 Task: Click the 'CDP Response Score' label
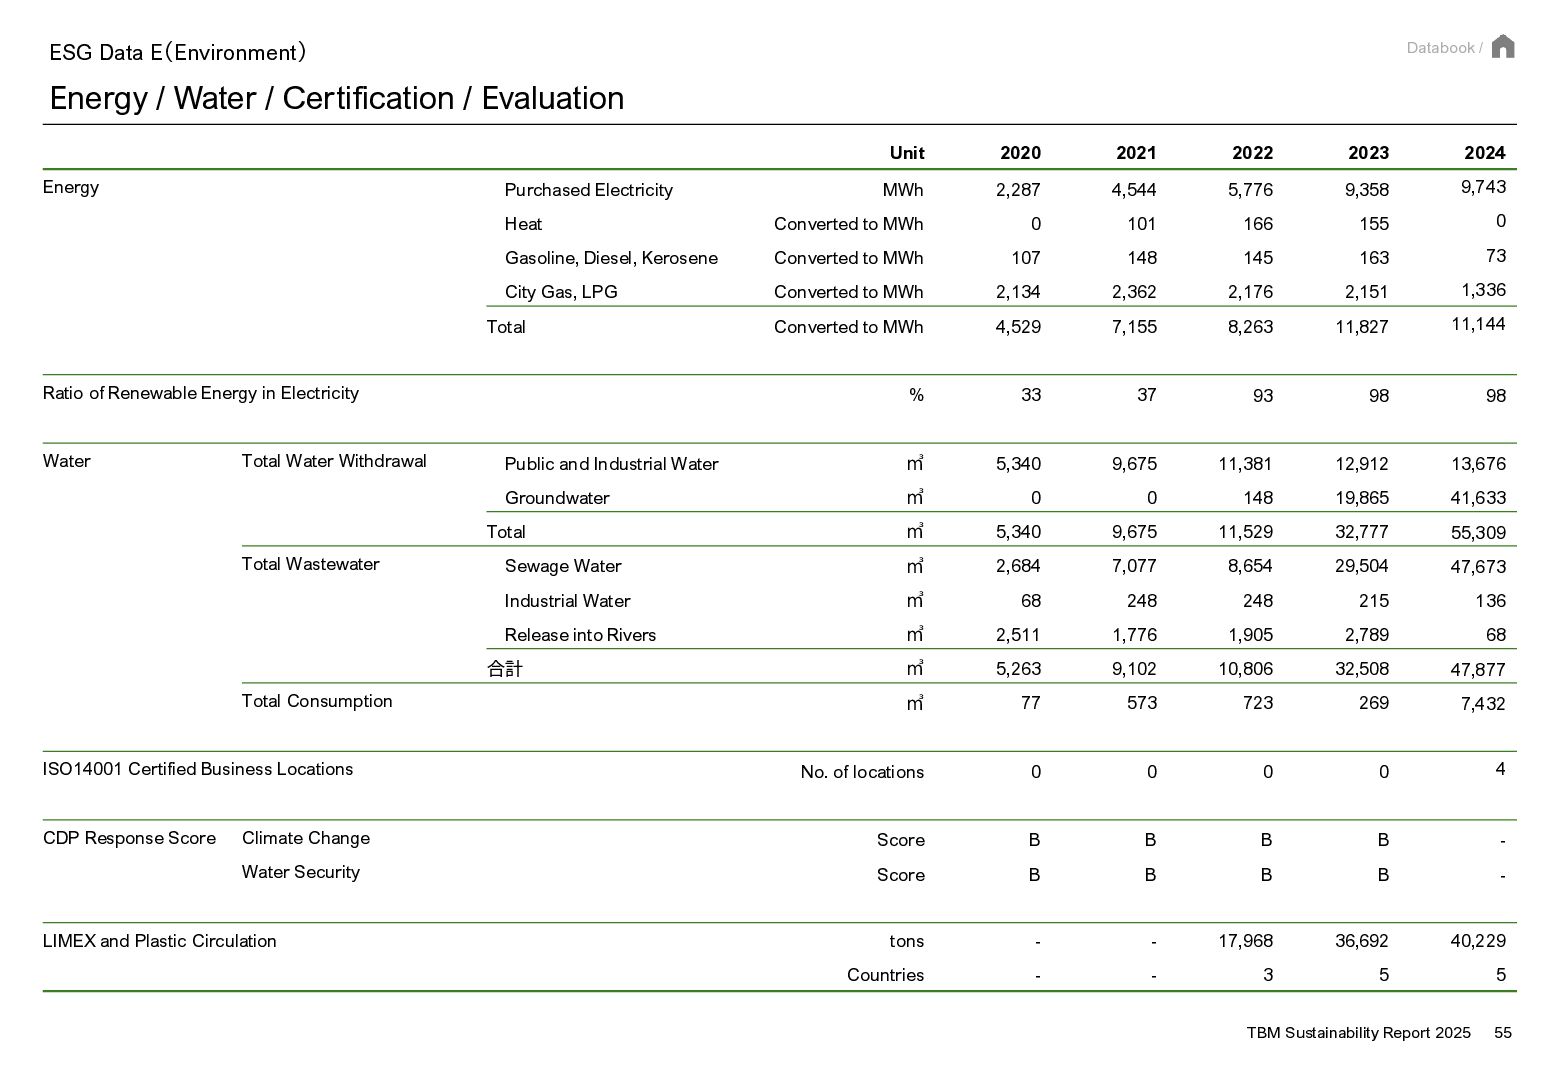tap(129, 838)
